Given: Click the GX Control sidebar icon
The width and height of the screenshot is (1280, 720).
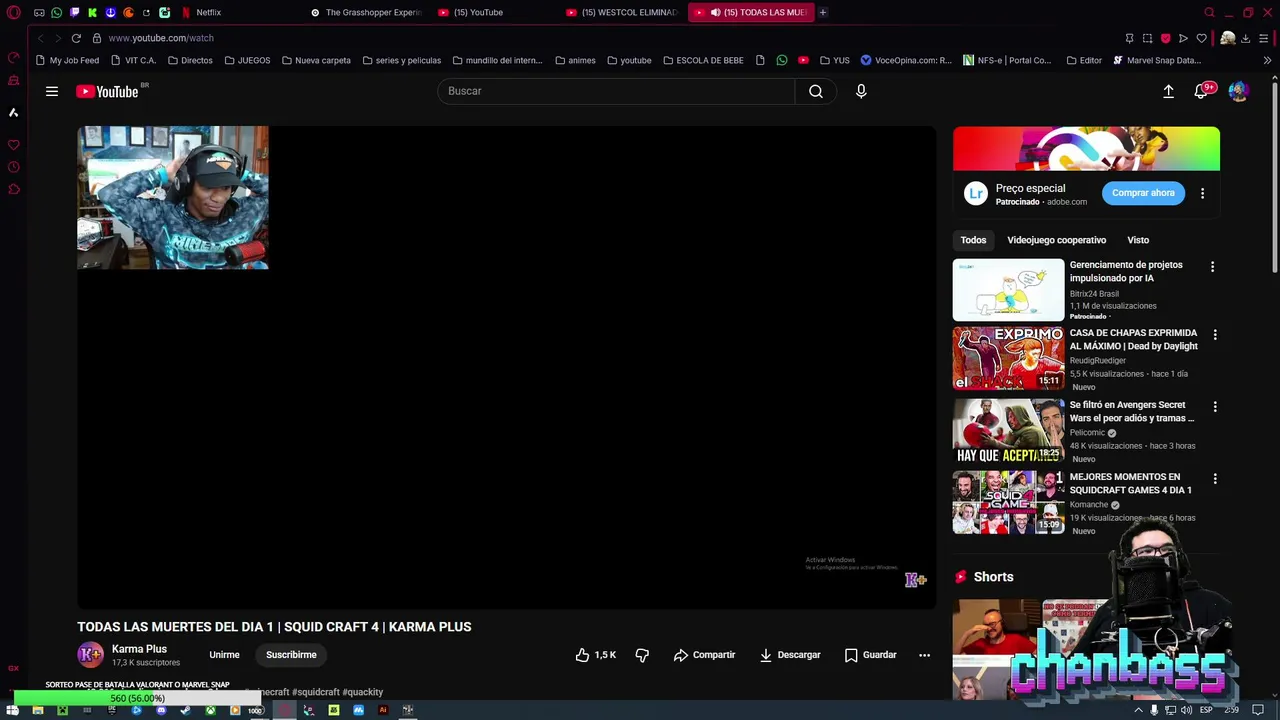Looking at the screenshot, I should [14, 57].
